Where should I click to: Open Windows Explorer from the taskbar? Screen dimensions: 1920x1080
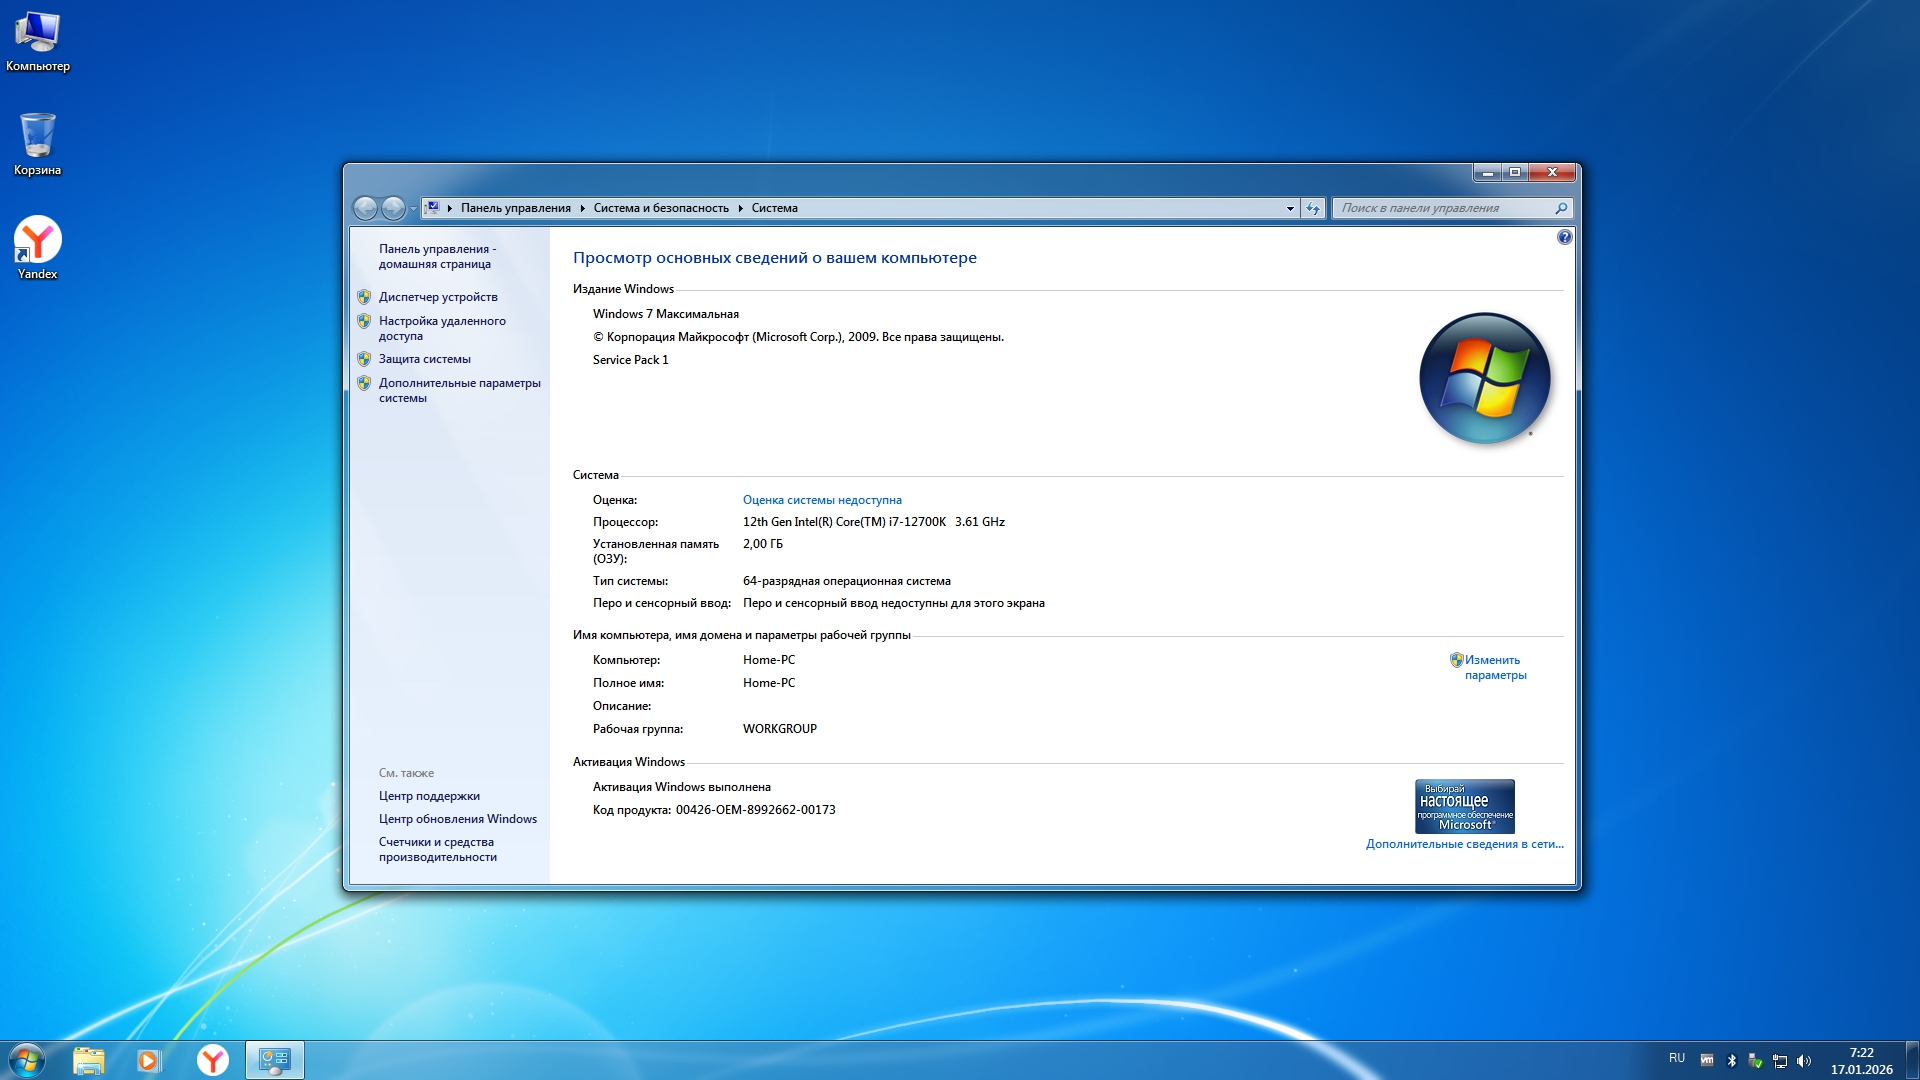88,1060
